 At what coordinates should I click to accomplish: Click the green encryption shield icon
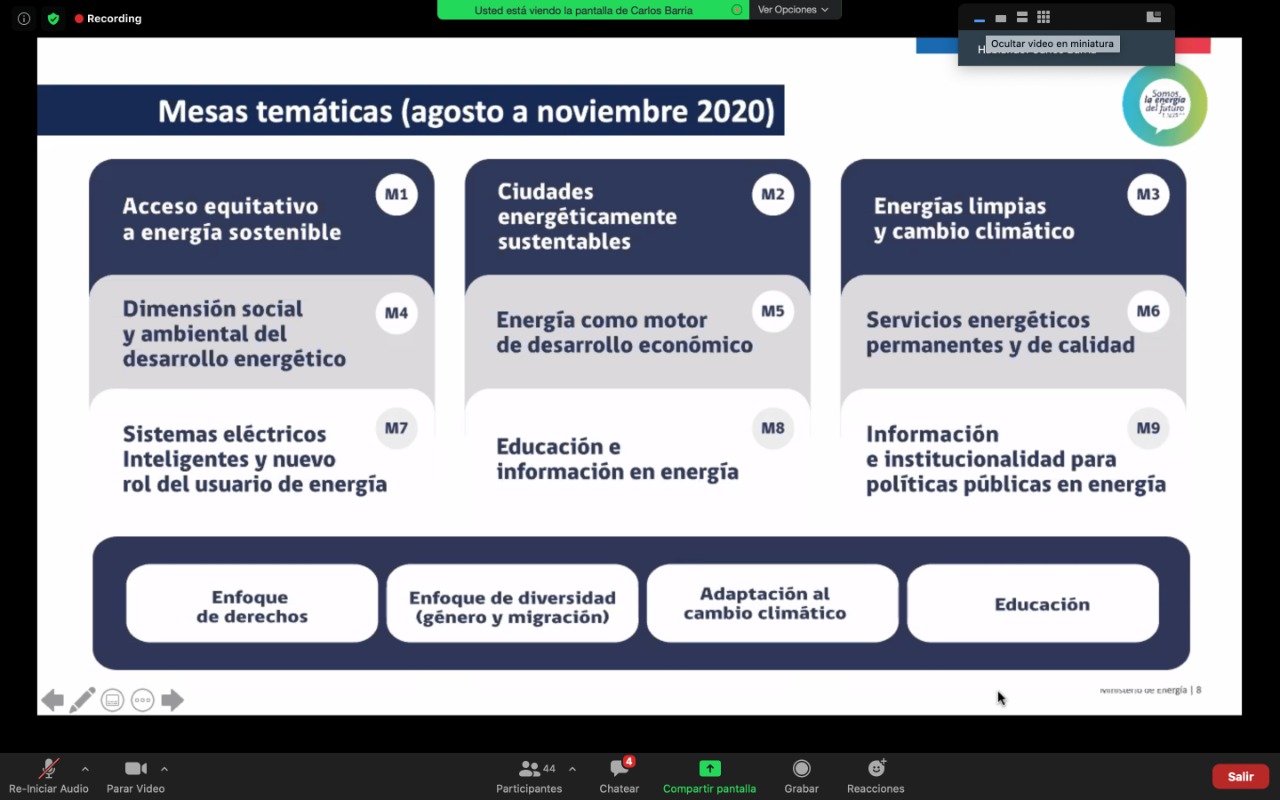coord(53,18)
